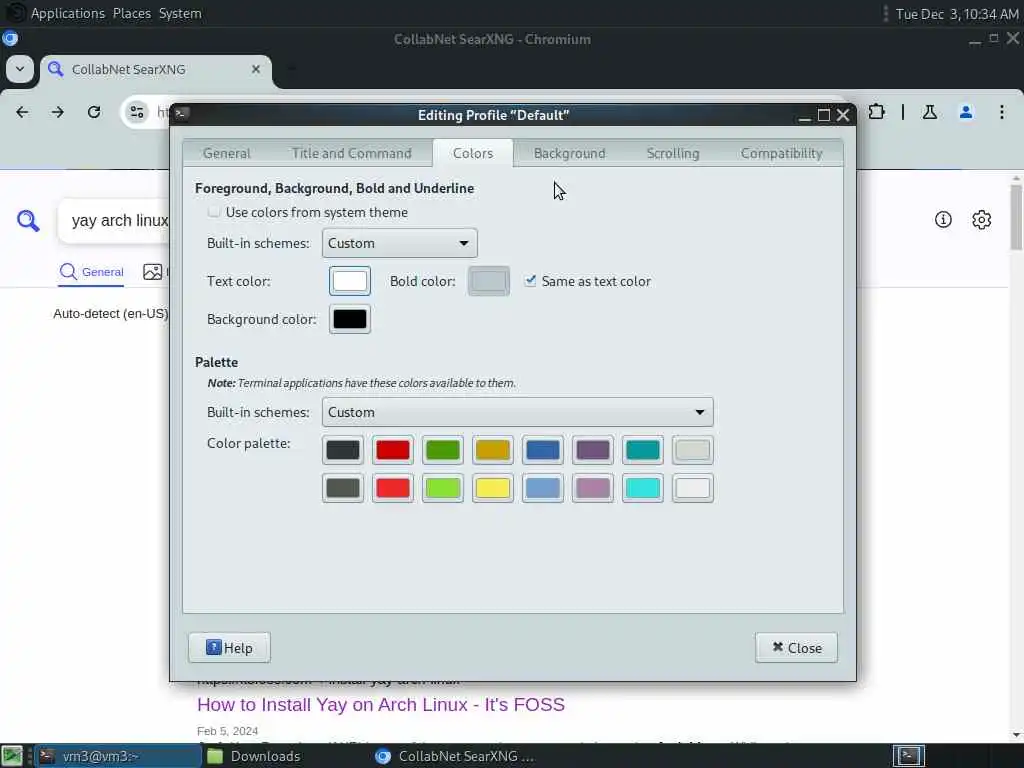Select SearXNG General category tab
1024x768 pixels.
pos(91,272)
